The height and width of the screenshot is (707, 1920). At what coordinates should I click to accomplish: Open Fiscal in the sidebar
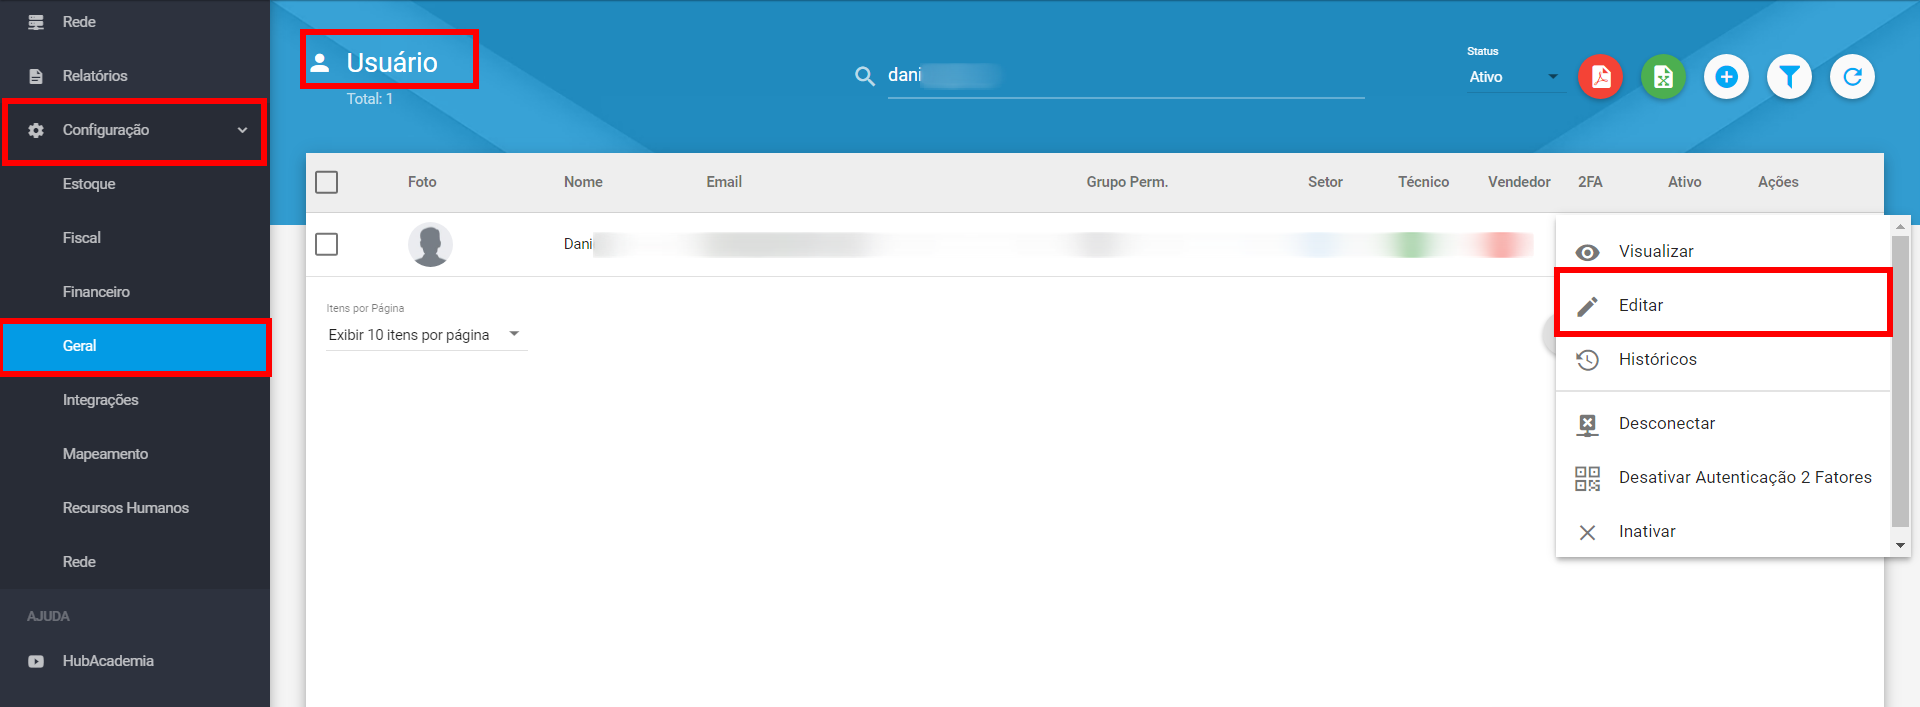(x=135, y=238)
